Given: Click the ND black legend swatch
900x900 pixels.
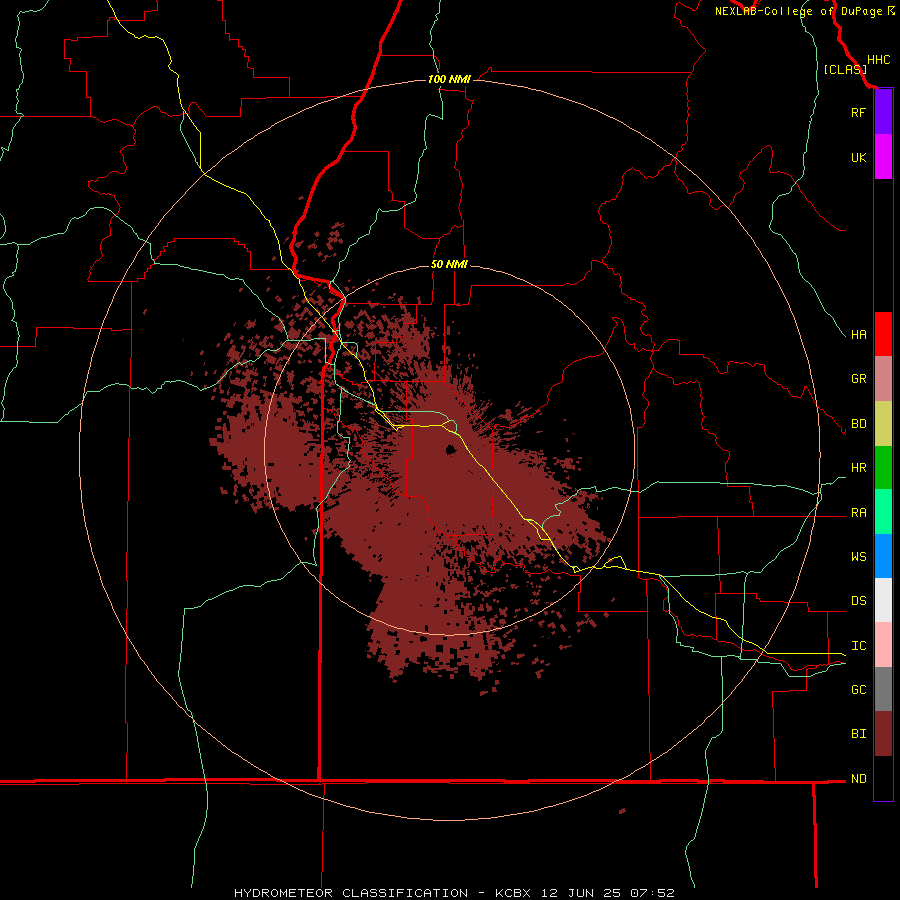Looking at the screenshot, I should (x=883, y=778).
